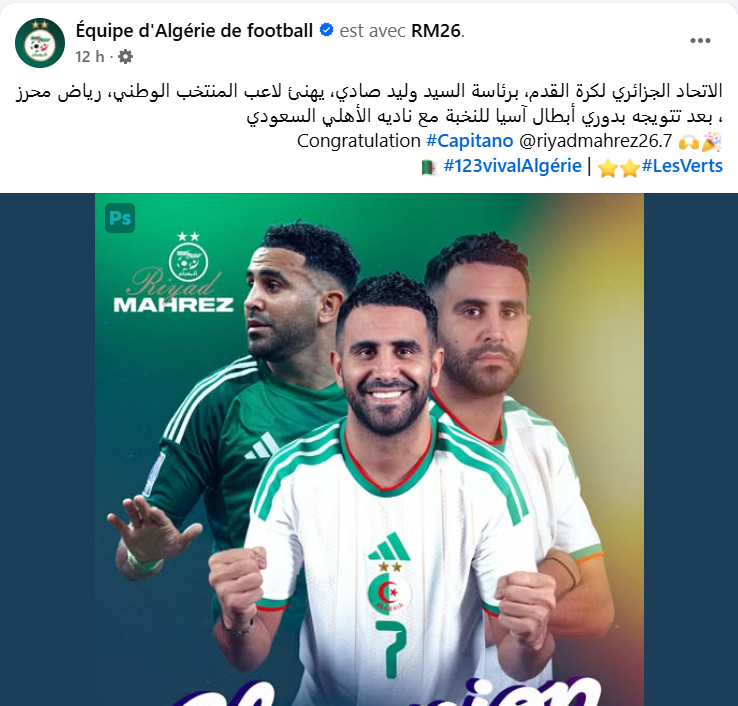
Task: Click the blue verified badge icon
Action: click(326, 30)
